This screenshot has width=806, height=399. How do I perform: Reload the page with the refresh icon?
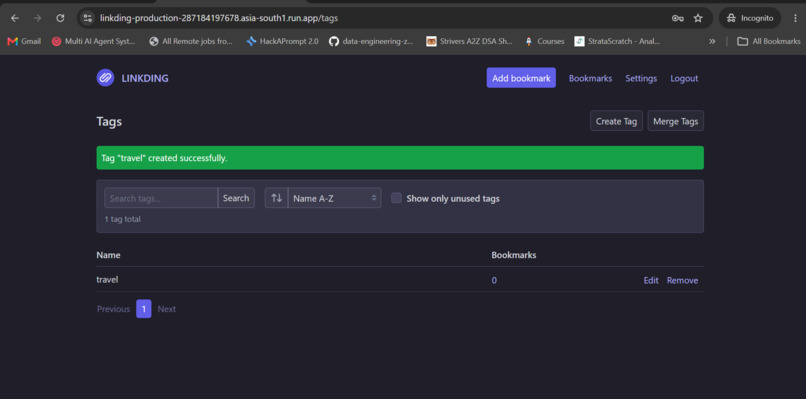pyautogui.click(x=60, y=18)
